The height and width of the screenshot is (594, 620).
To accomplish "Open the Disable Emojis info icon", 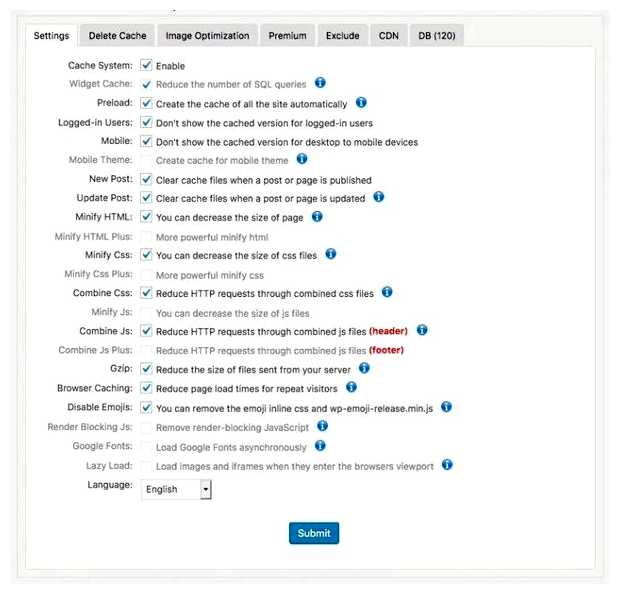I will 447,406.
